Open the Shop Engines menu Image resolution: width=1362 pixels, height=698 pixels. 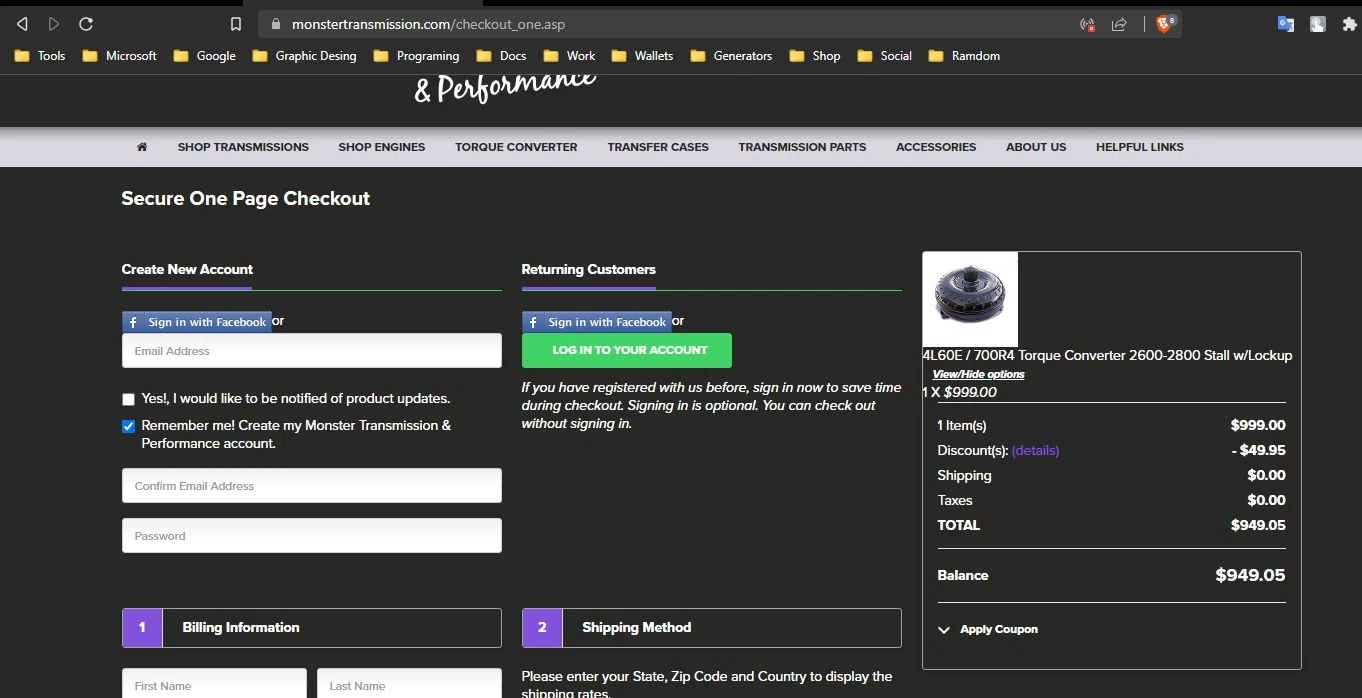pos(381,147)
